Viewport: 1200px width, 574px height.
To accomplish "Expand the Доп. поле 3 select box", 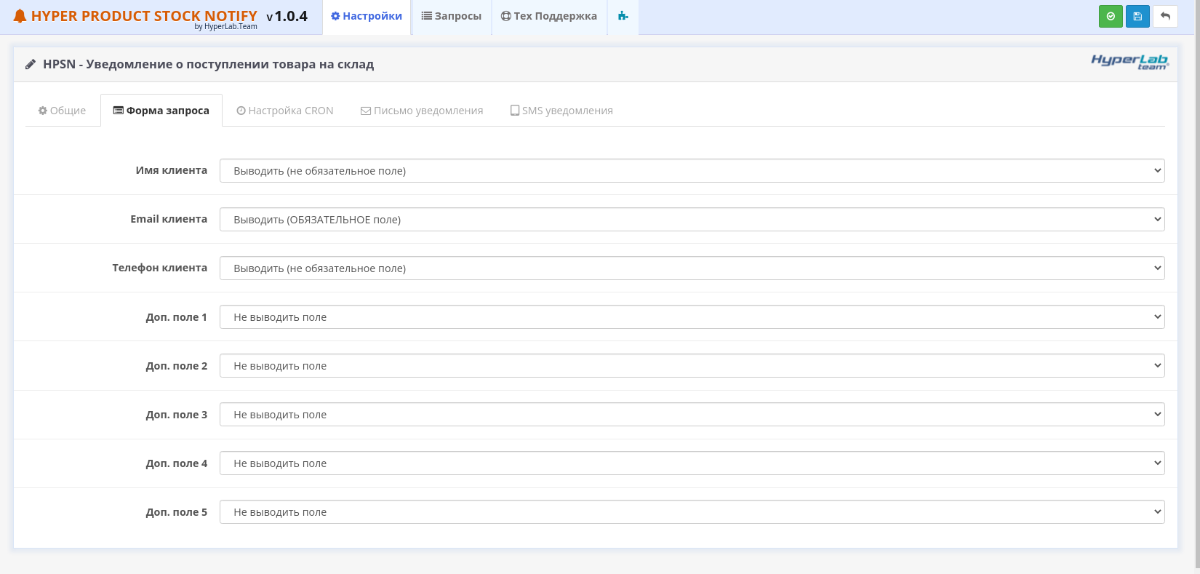I will pyautogui.click(x=692, y=414).
